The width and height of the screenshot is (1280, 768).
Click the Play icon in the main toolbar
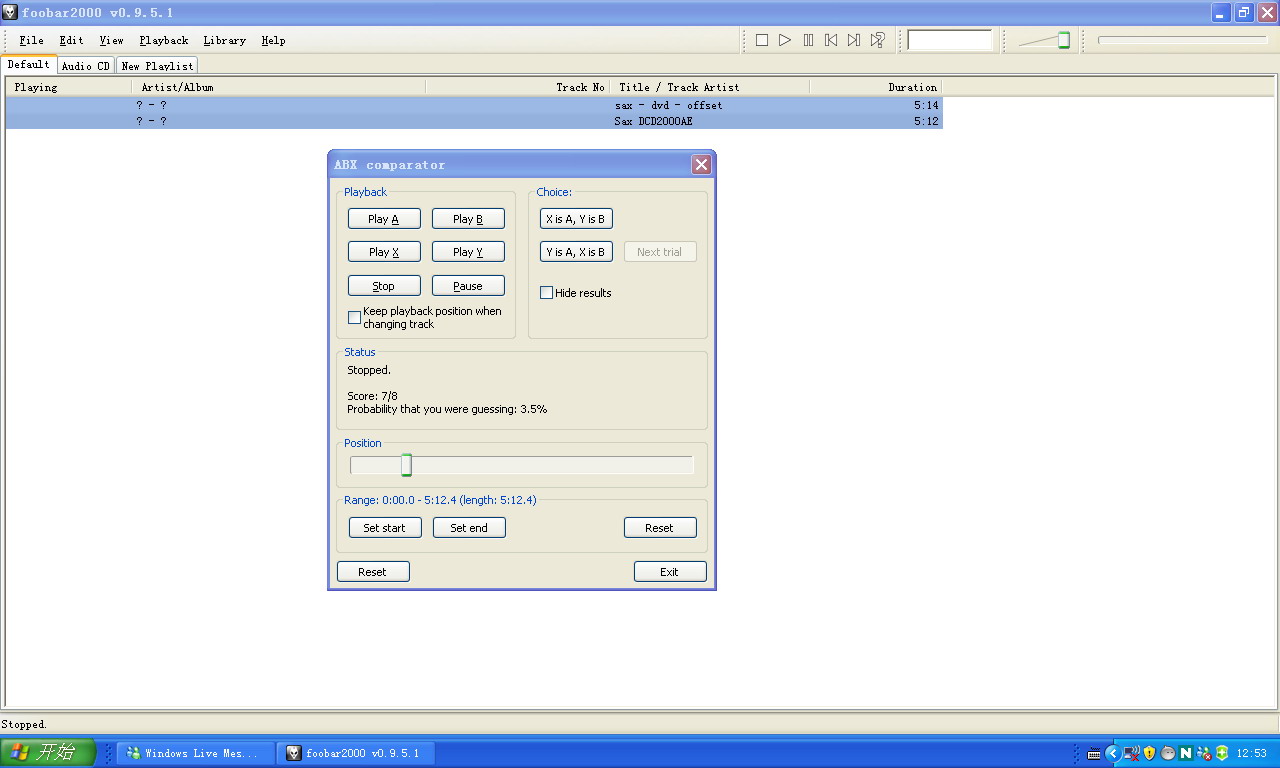(785, 40)
